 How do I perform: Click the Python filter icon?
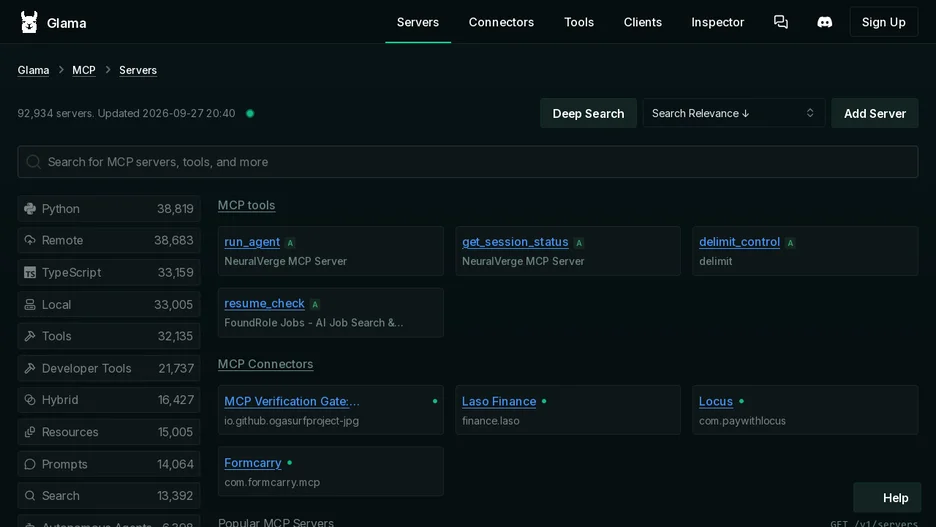pyautogui.click(x=30, y=209)
